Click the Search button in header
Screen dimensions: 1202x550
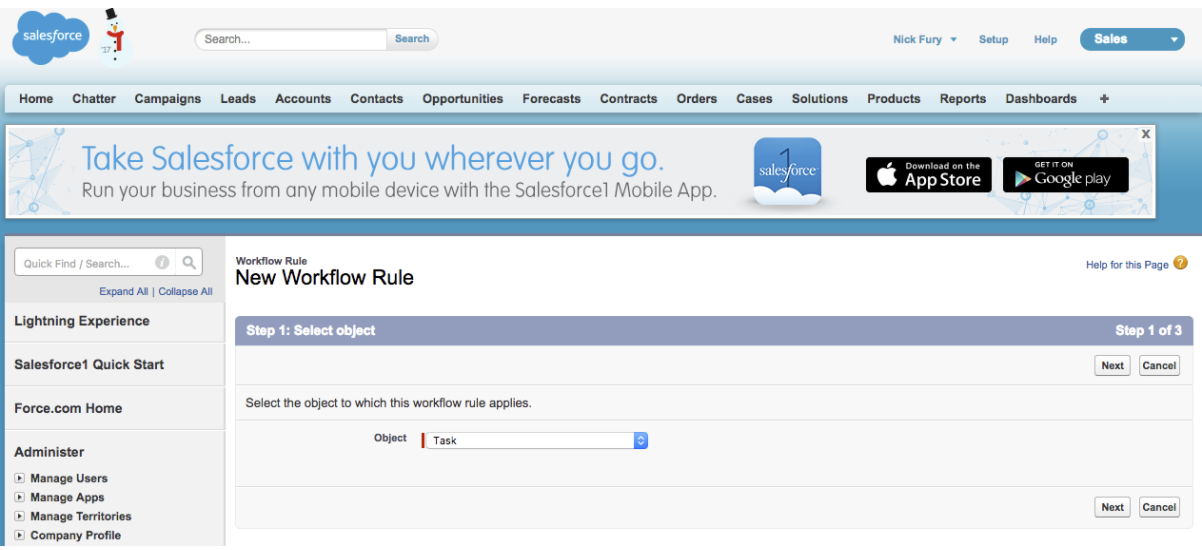(412, 39)
